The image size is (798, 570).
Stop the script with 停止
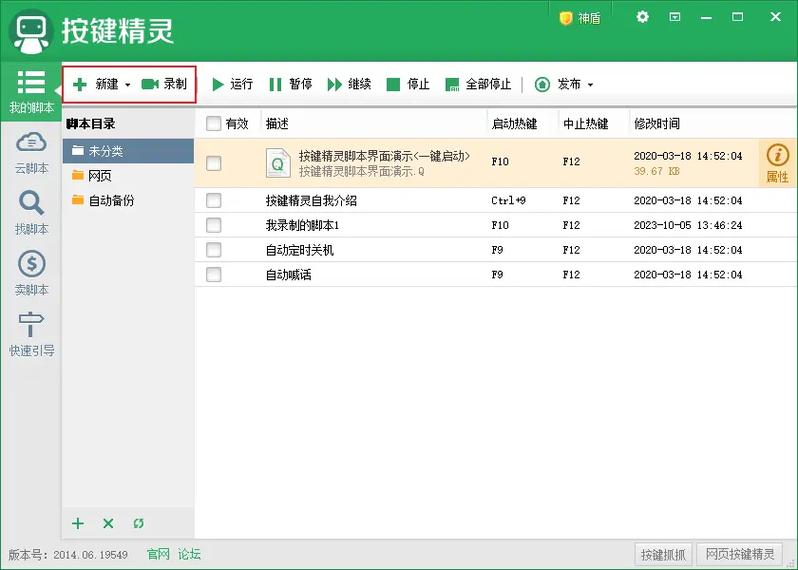[408, 84]
